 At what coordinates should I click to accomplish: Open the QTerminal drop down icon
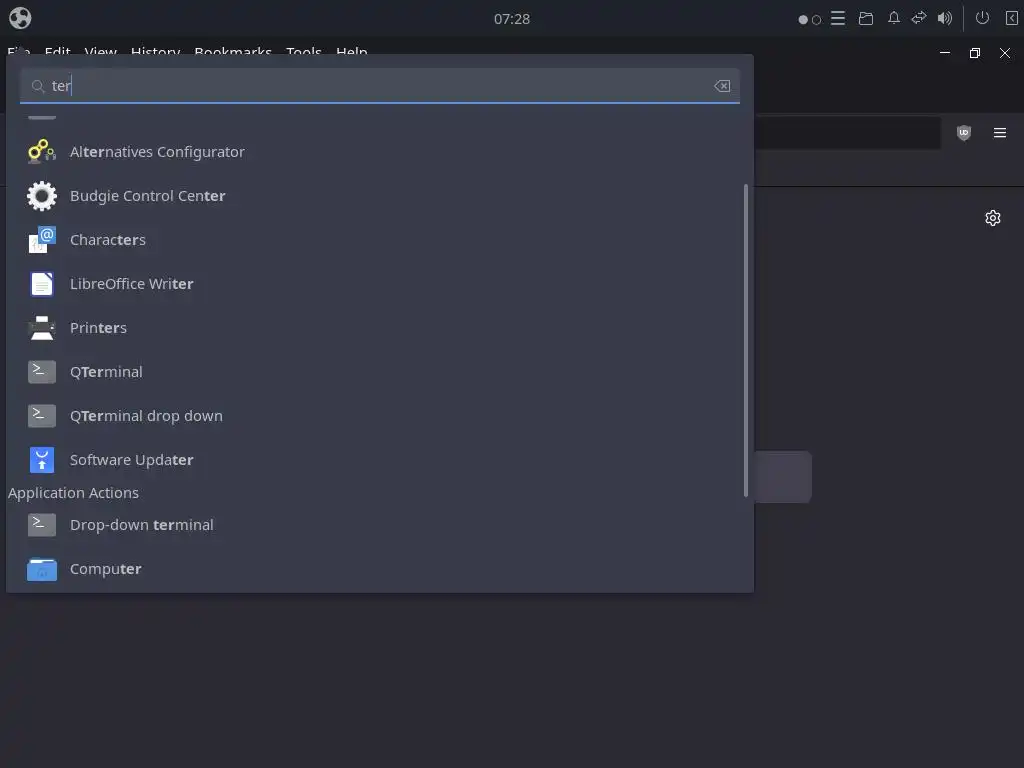(42, 416)
